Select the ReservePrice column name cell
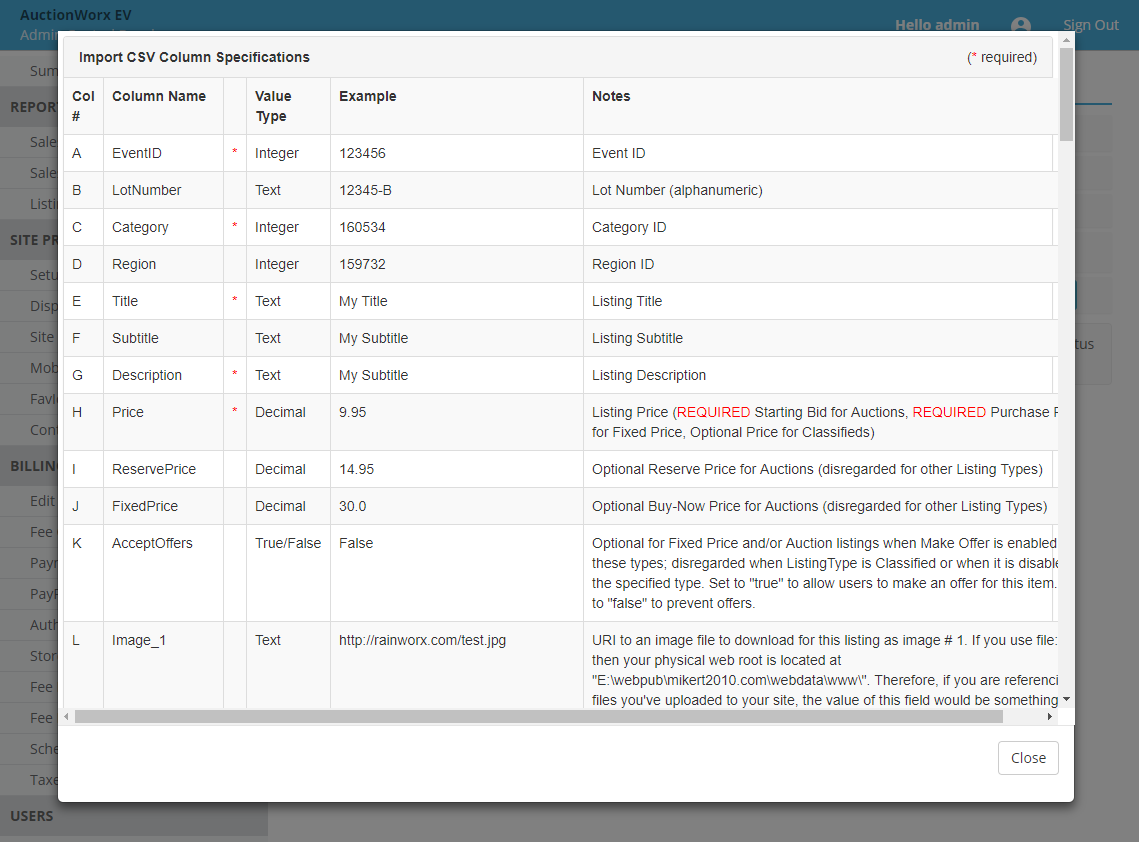 click(x=163, y=469)
